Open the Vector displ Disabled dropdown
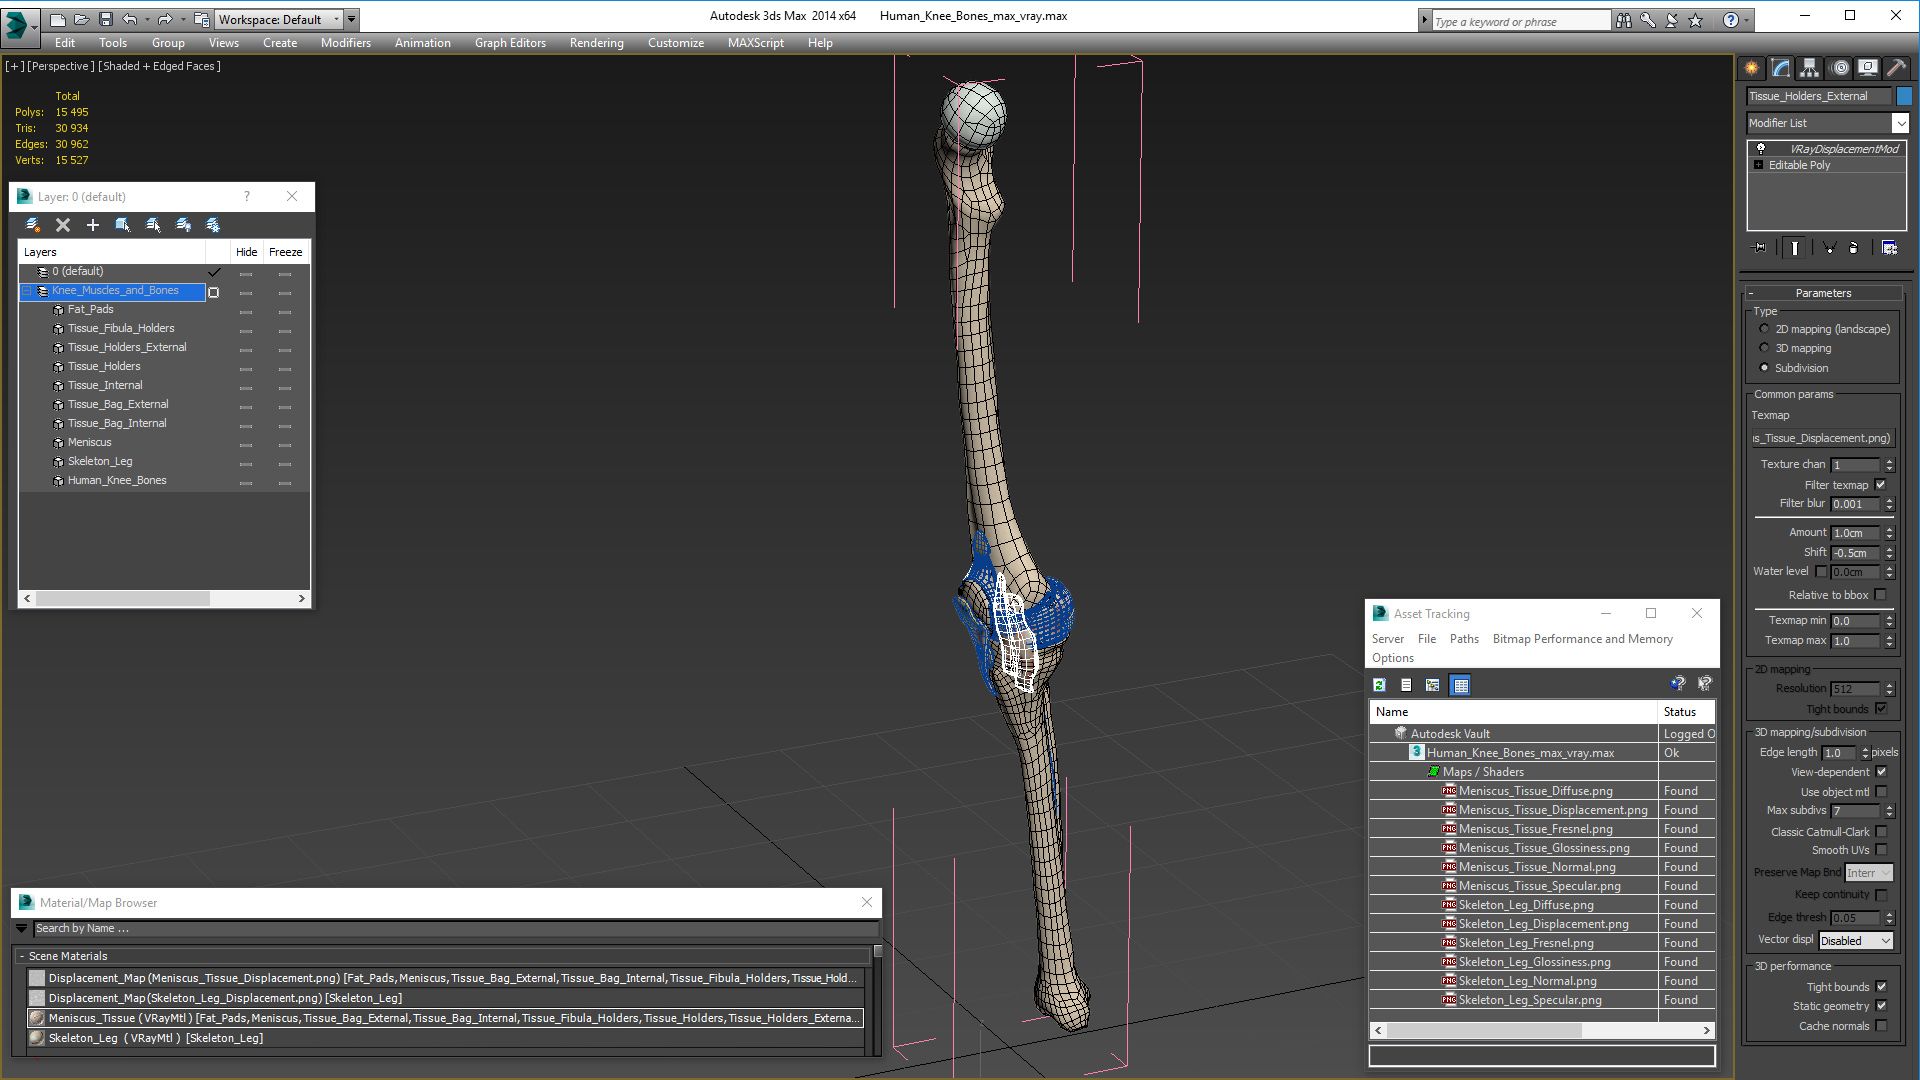The image size is (1920, 1080). coord(1856,941)
